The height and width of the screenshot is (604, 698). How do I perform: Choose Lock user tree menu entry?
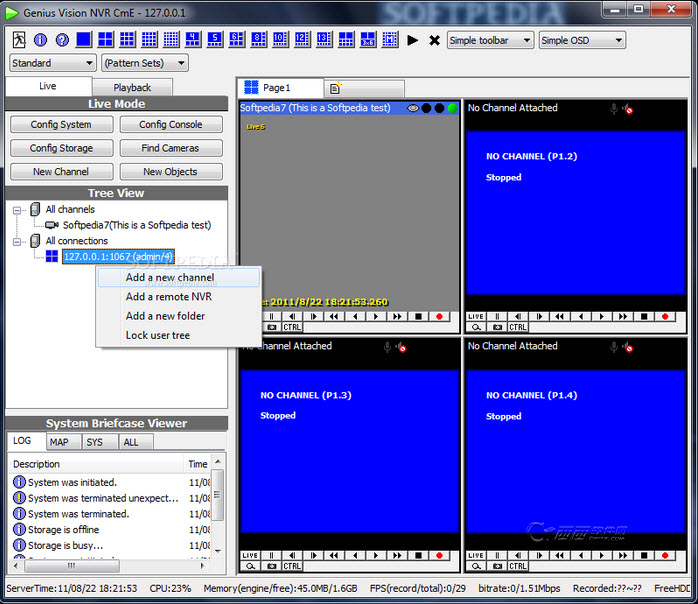[179, 335]
